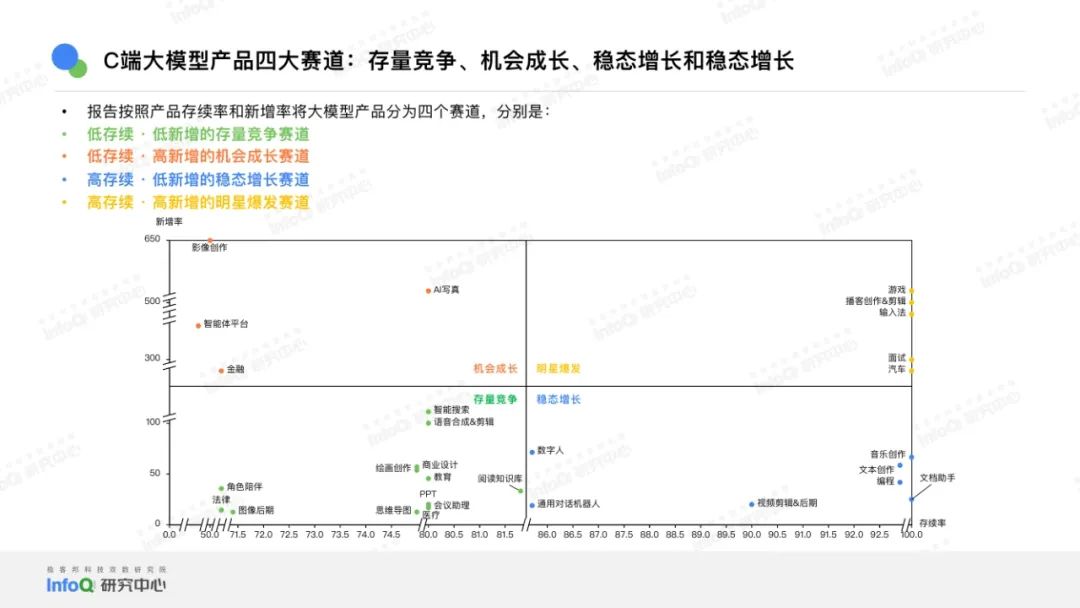Click the 思维导图 data label
The image size is (1080, 608).
pyautogui.click(x=393, y=510)
